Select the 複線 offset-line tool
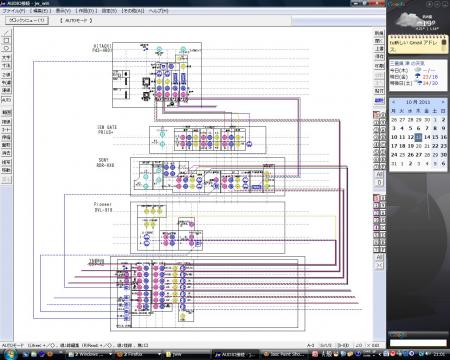450x360 pixels. coord(6,122)
